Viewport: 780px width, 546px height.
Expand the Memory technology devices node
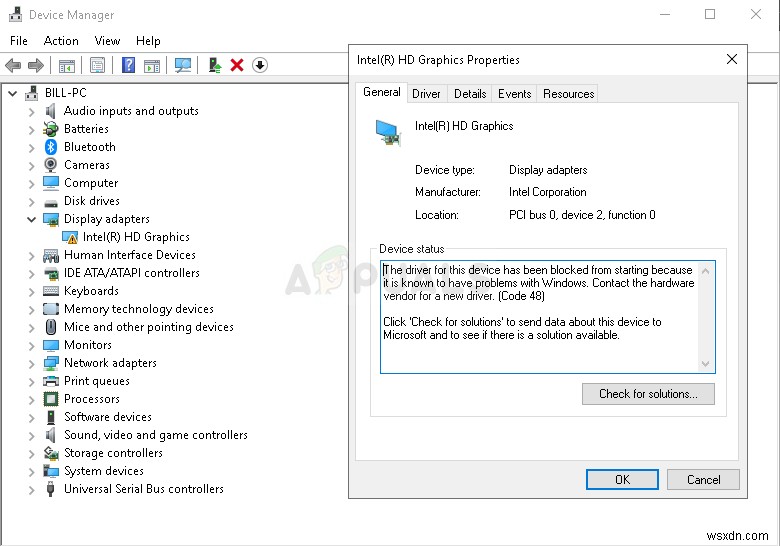[x=31, y=309]
